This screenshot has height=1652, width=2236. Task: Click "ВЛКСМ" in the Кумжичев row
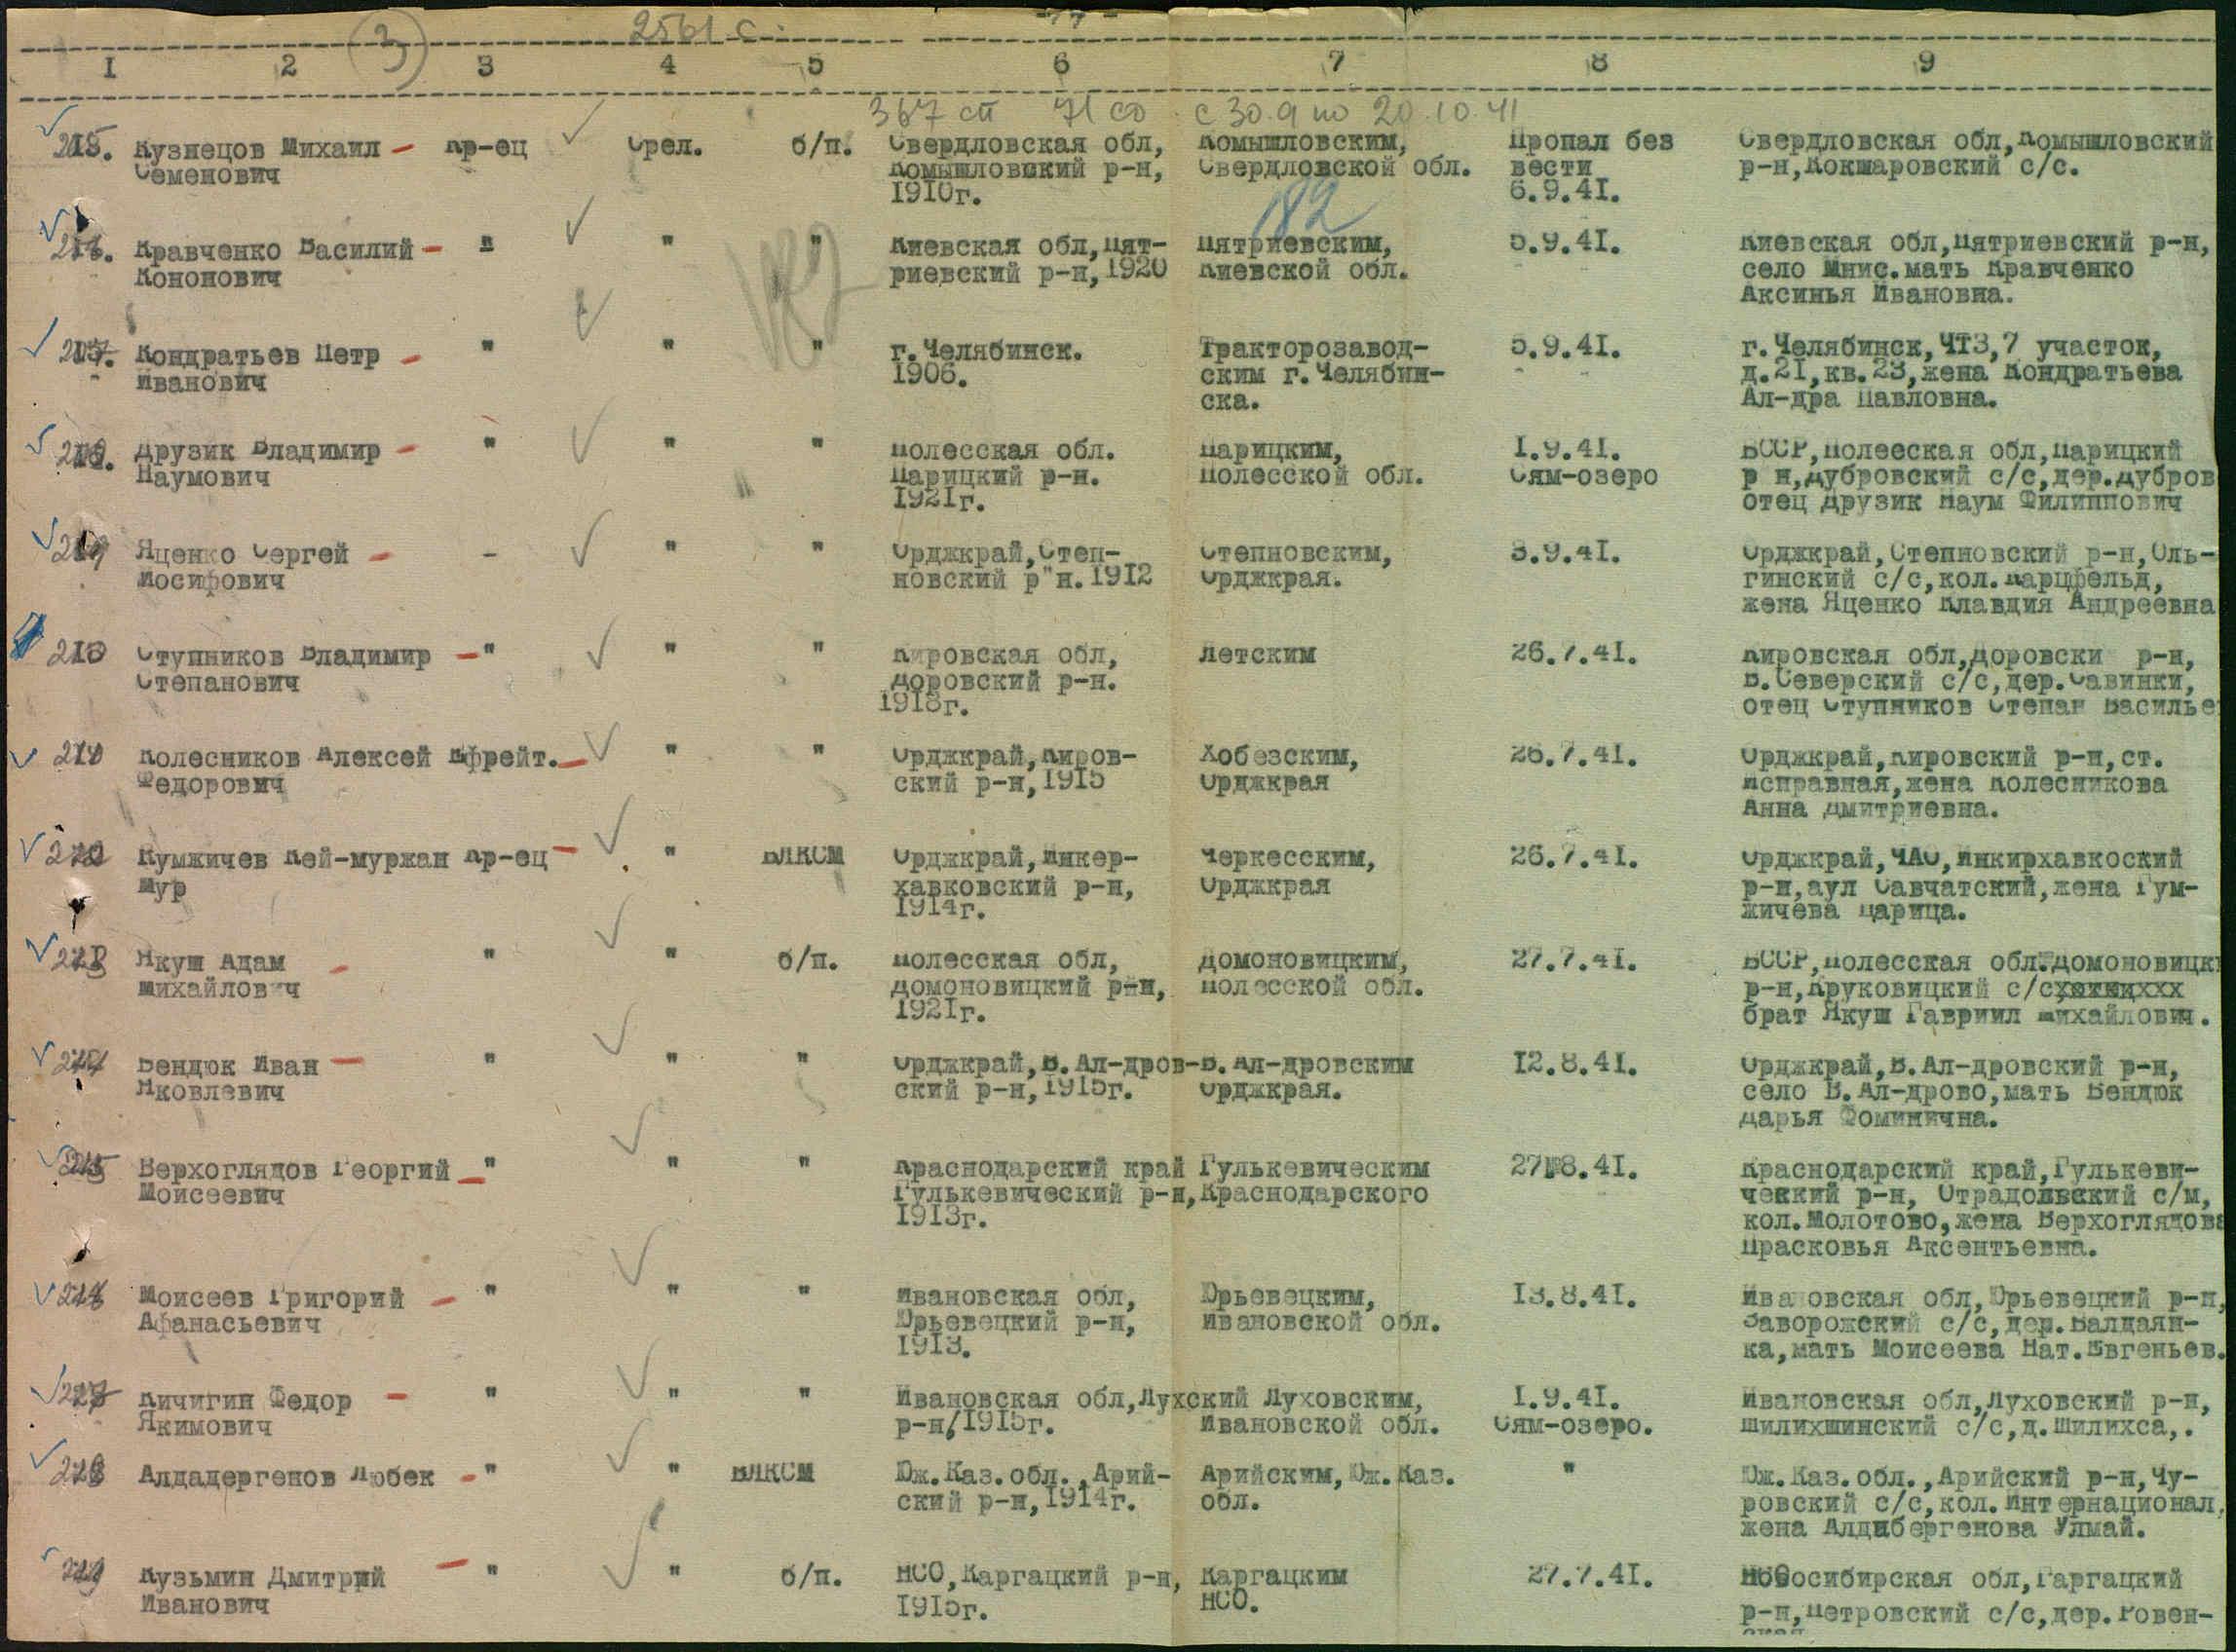[803, 855]
